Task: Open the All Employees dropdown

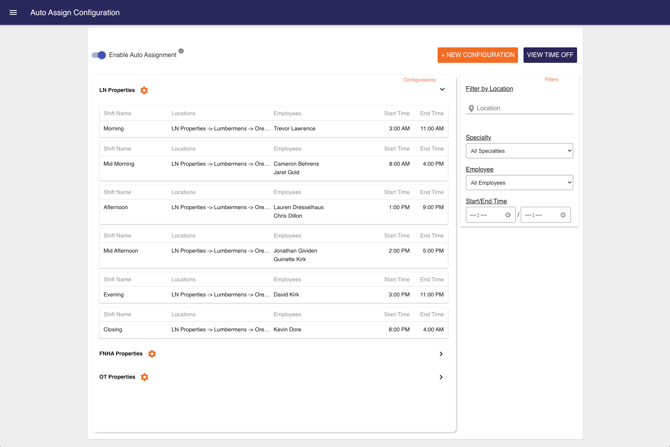Action: pyautogui.click(x=519, y=183)
